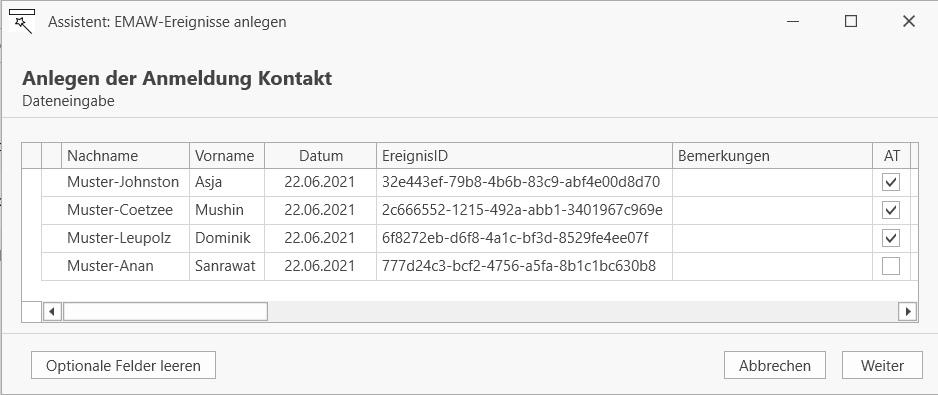Screen dimensions: 938x395
Task: Click the EreignisID column header
Action: click(x=525, y=156)
